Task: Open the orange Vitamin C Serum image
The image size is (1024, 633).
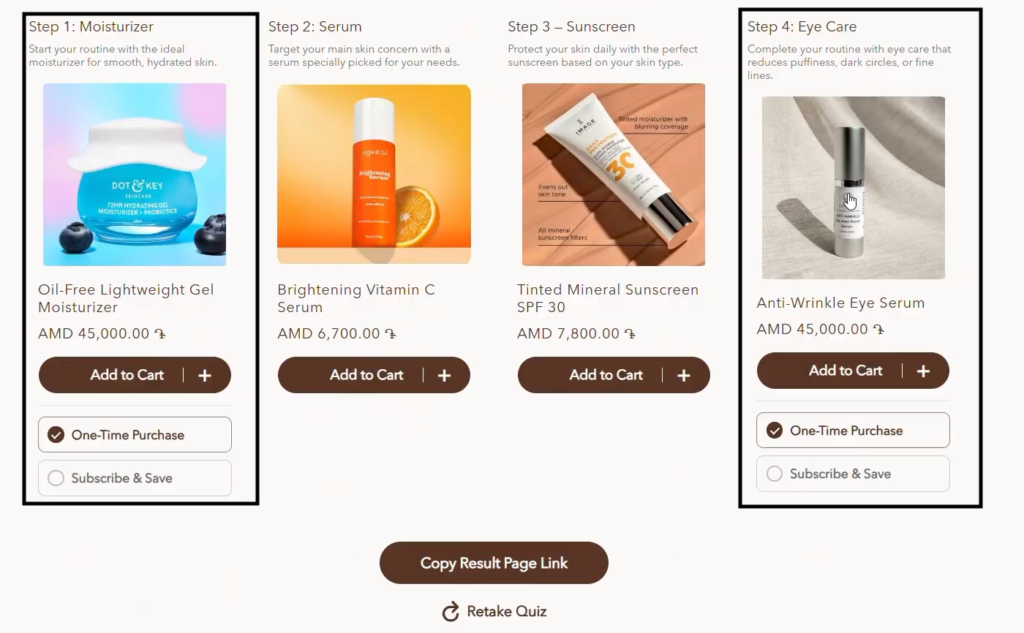Action: tap(374, 174)
